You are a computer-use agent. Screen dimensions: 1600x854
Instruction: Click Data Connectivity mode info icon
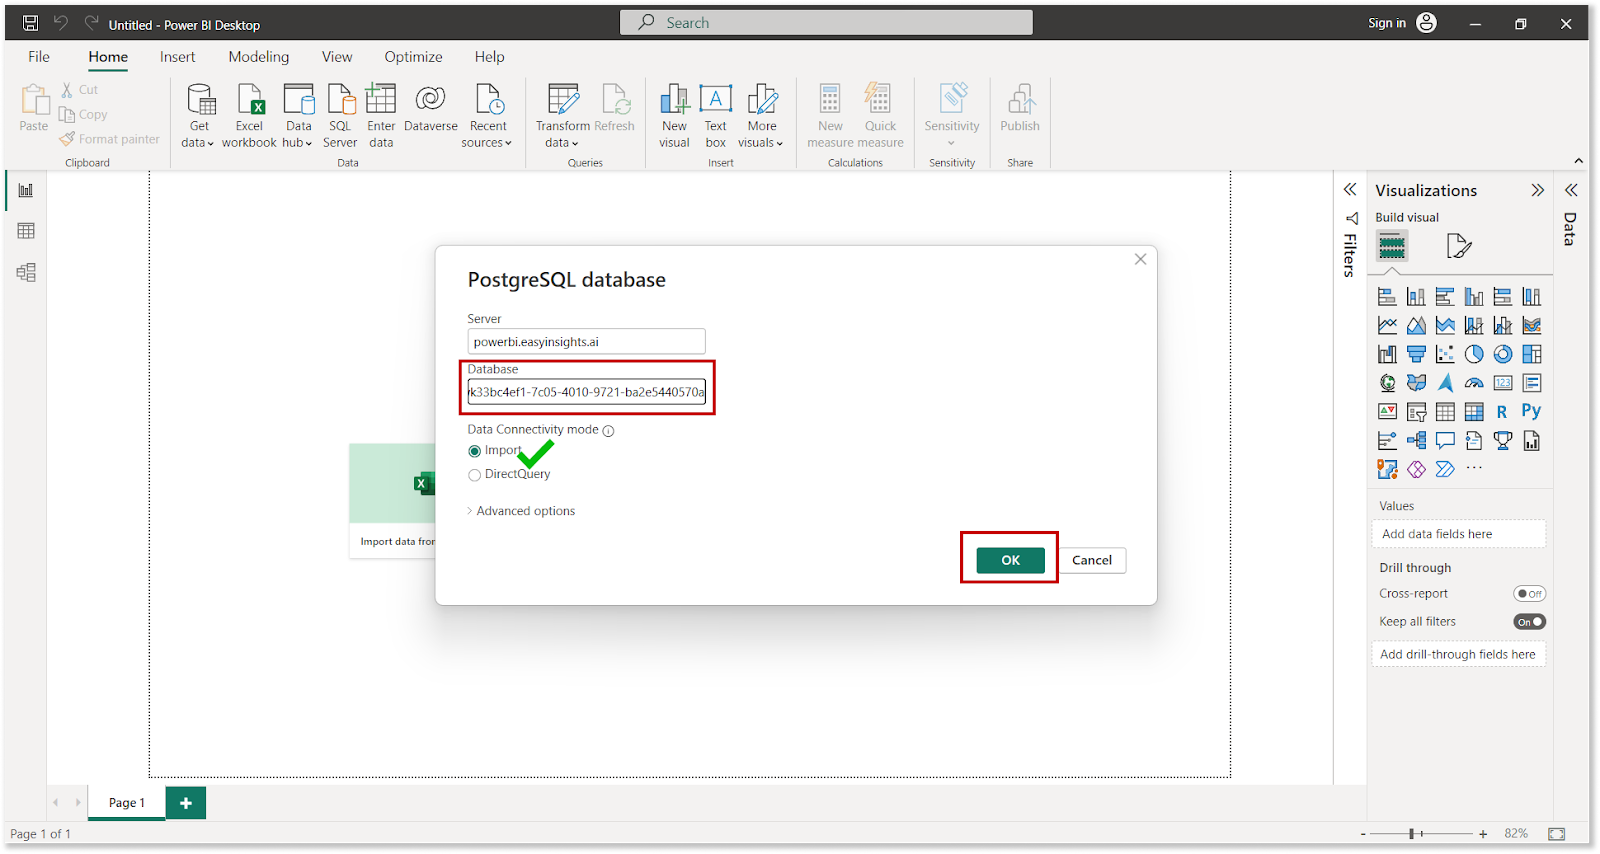pos(608,431)
